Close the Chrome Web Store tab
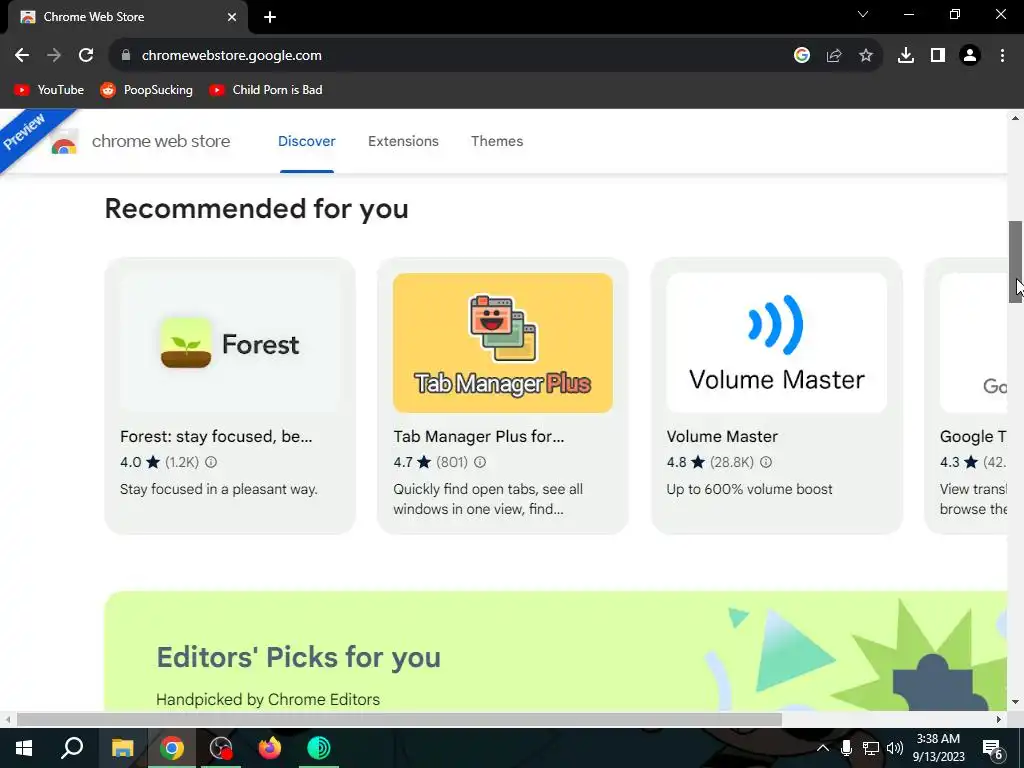The height and width of the screenshot is (768, 1024). 232,17
